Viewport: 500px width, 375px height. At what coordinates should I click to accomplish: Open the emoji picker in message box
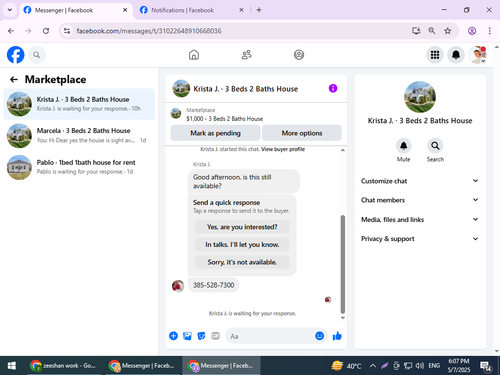(x=319, y=336)
